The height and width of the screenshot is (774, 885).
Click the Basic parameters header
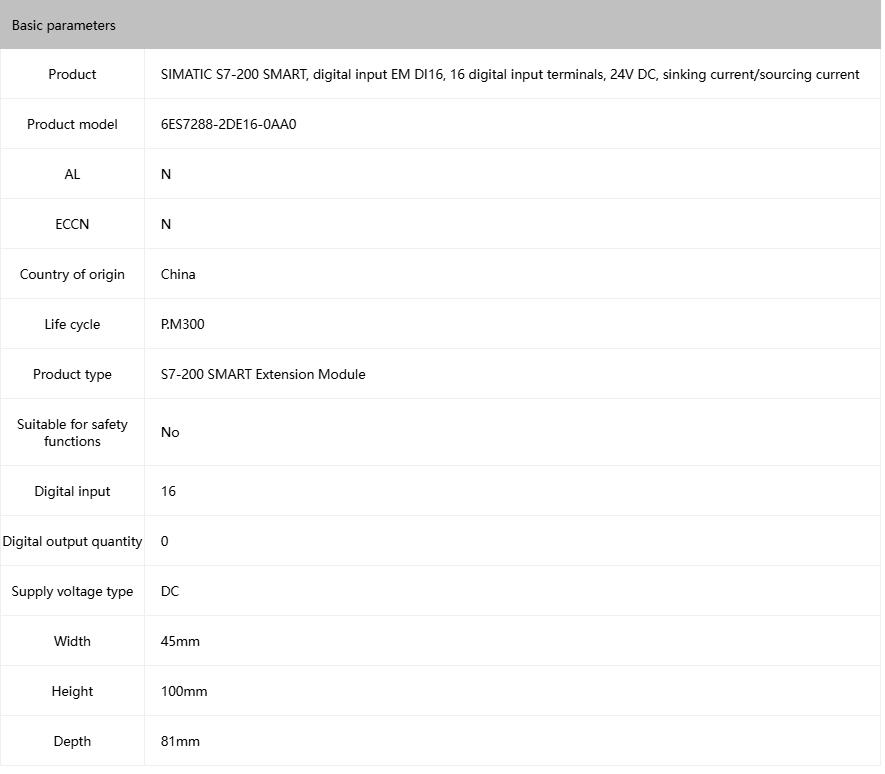pos(64,25)
